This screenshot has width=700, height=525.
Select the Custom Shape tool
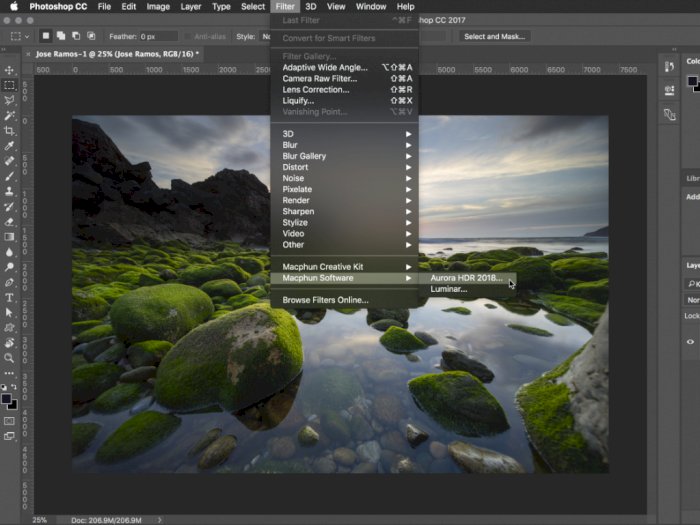coord(9,328)
